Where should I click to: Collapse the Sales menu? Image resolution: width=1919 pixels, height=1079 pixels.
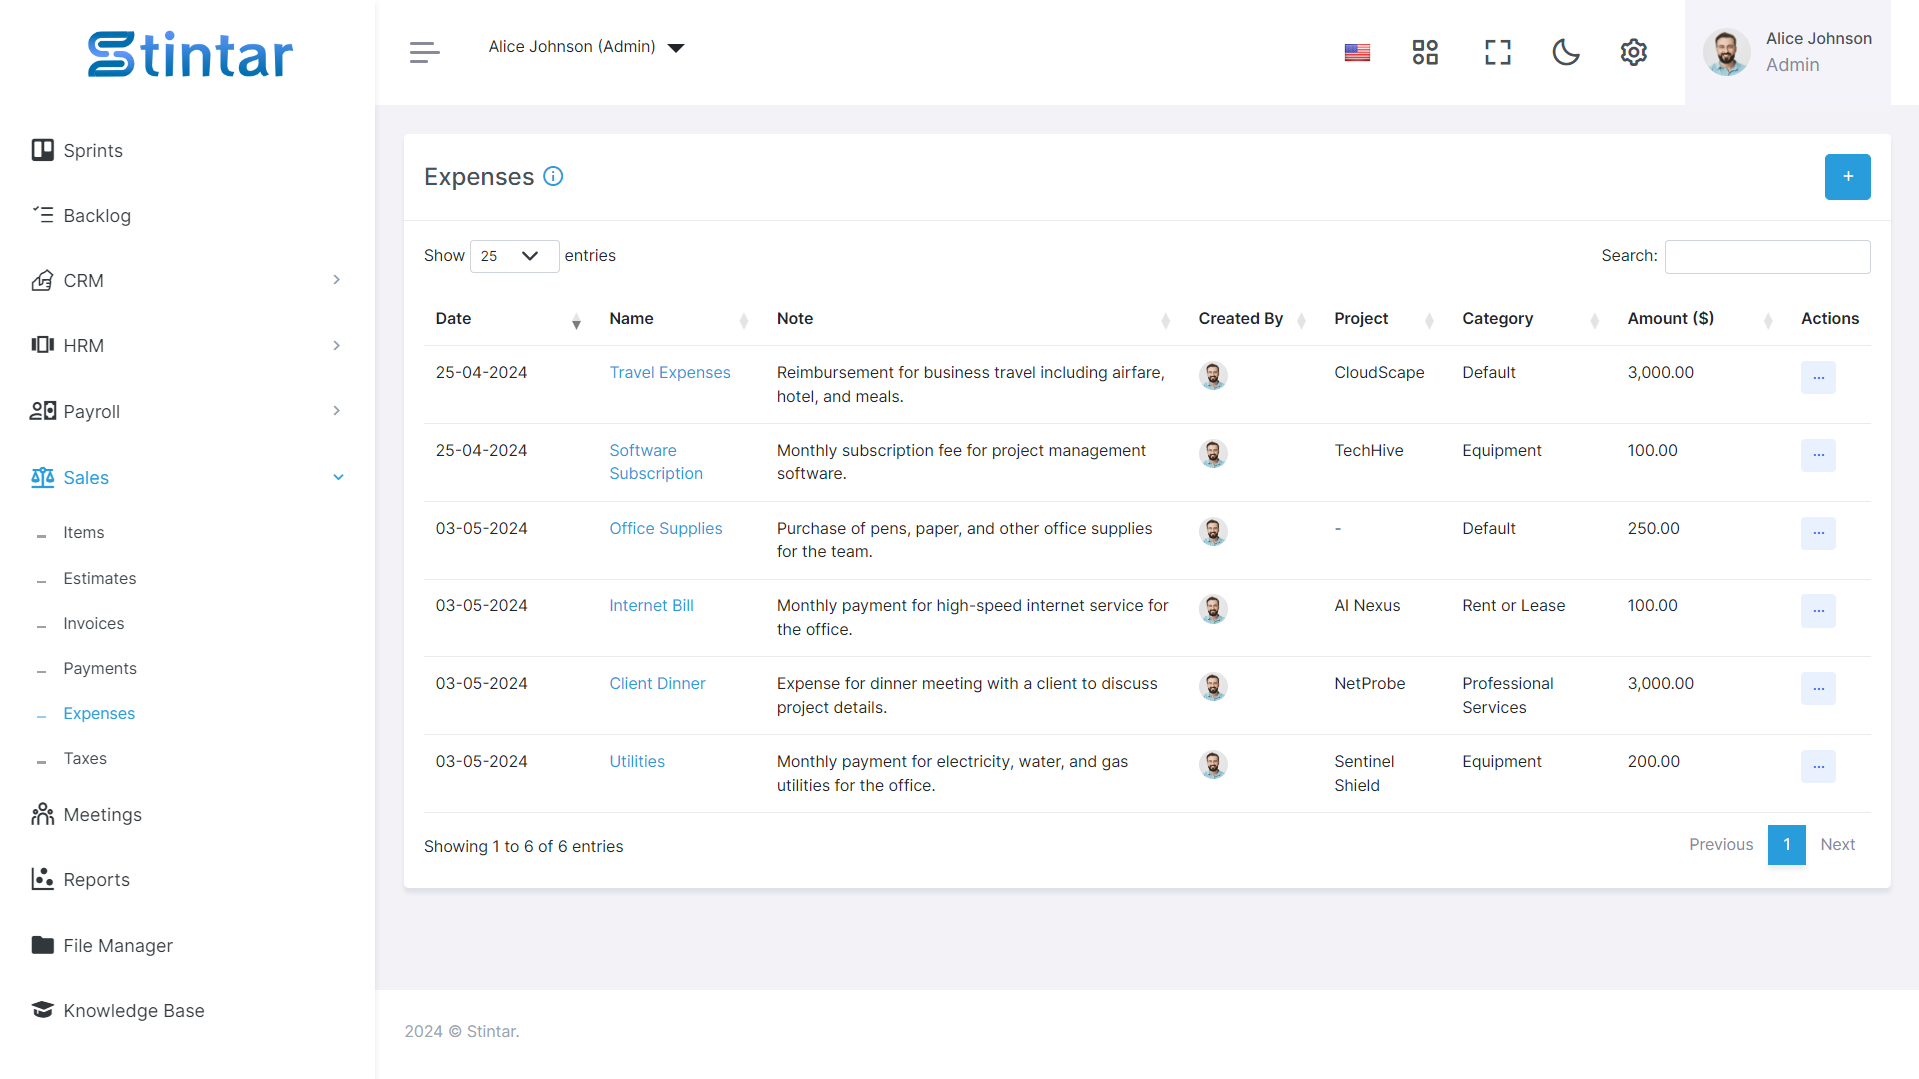point(187,477)
